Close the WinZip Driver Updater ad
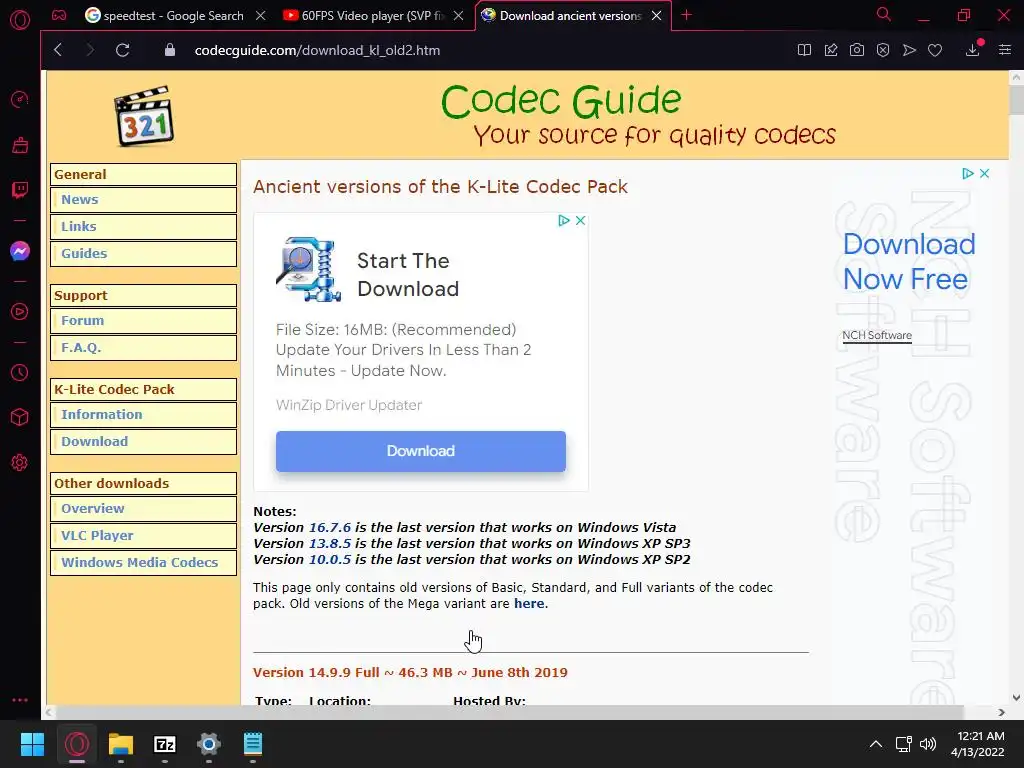This screenshot has width=1024, height=768. (580, 221)
